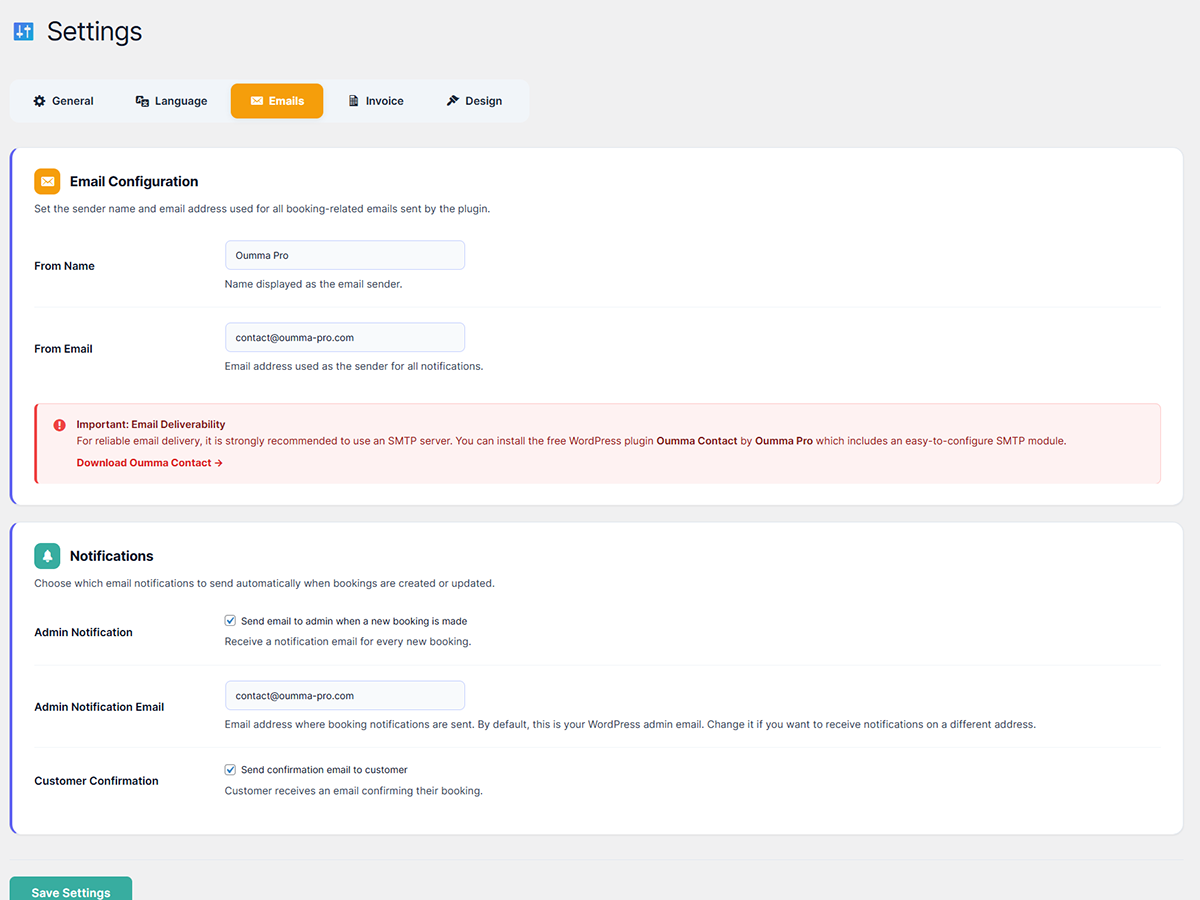Switch to the General tab
Viewport: 1200px width, 900px height.
64,101
